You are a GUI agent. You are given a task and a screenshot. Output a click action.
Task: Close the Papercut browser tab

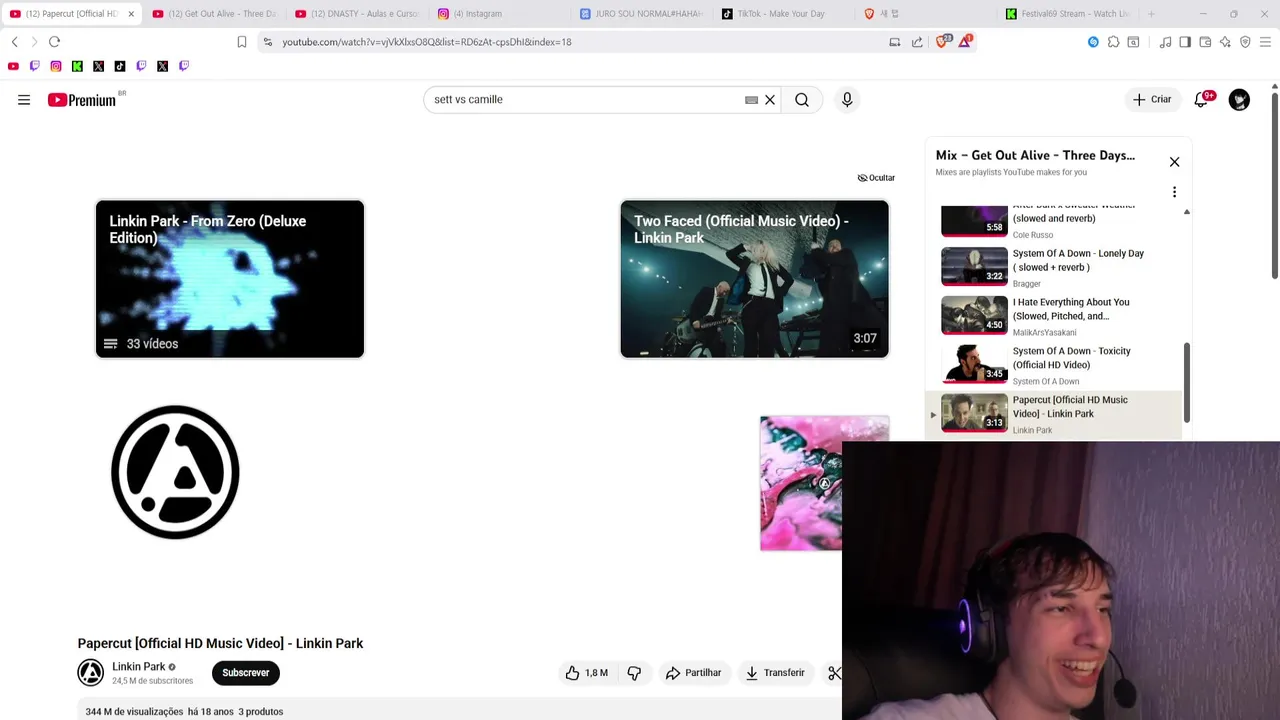(130, 14)
